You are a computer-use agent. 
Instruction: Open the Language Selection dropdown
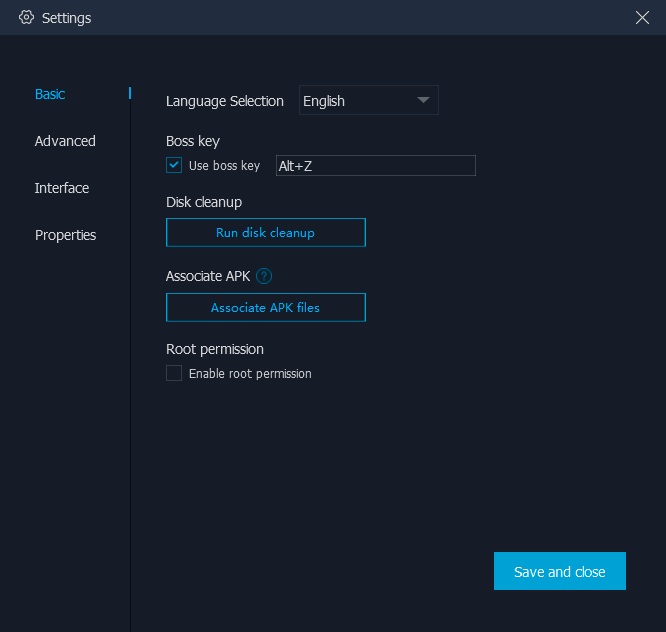pos(369,100)
